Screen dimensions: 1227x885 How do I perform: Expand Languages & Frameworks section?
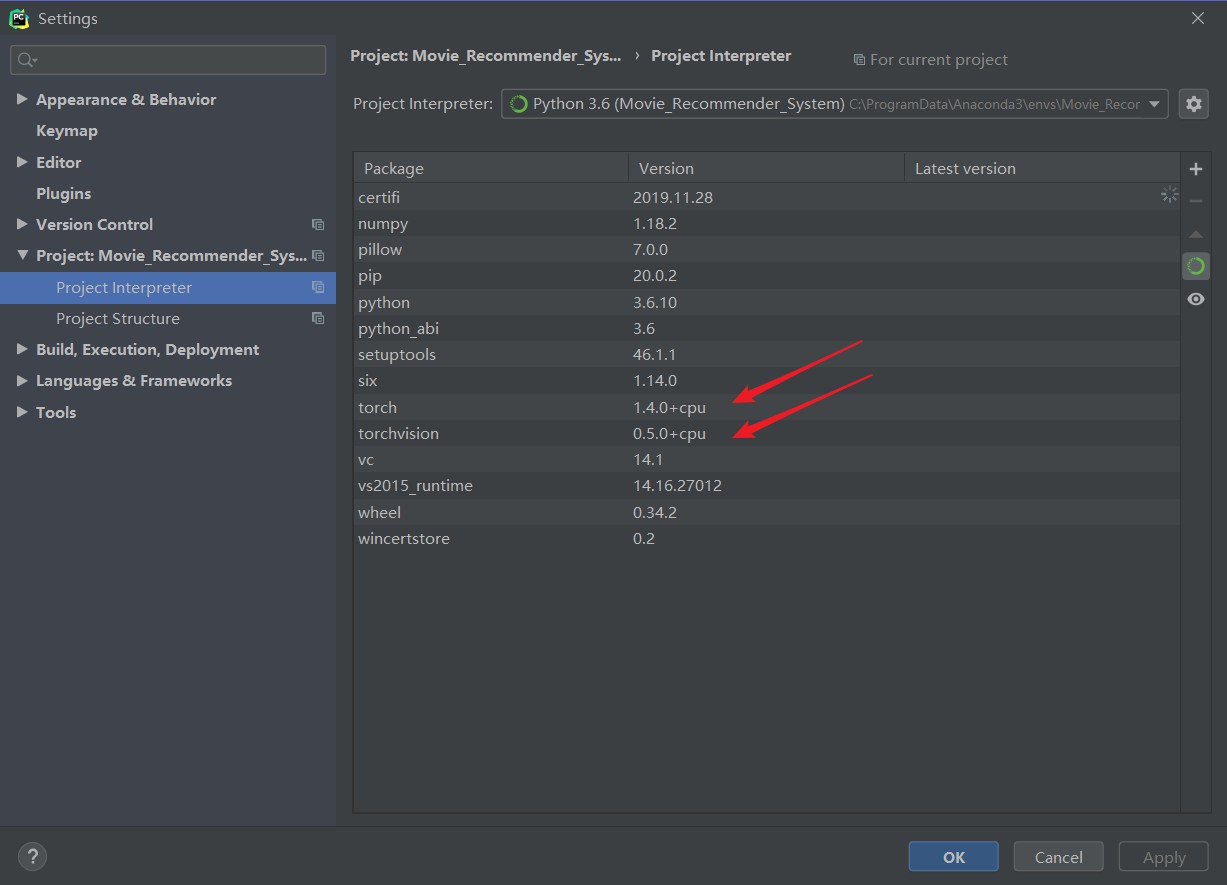[22, 380]
